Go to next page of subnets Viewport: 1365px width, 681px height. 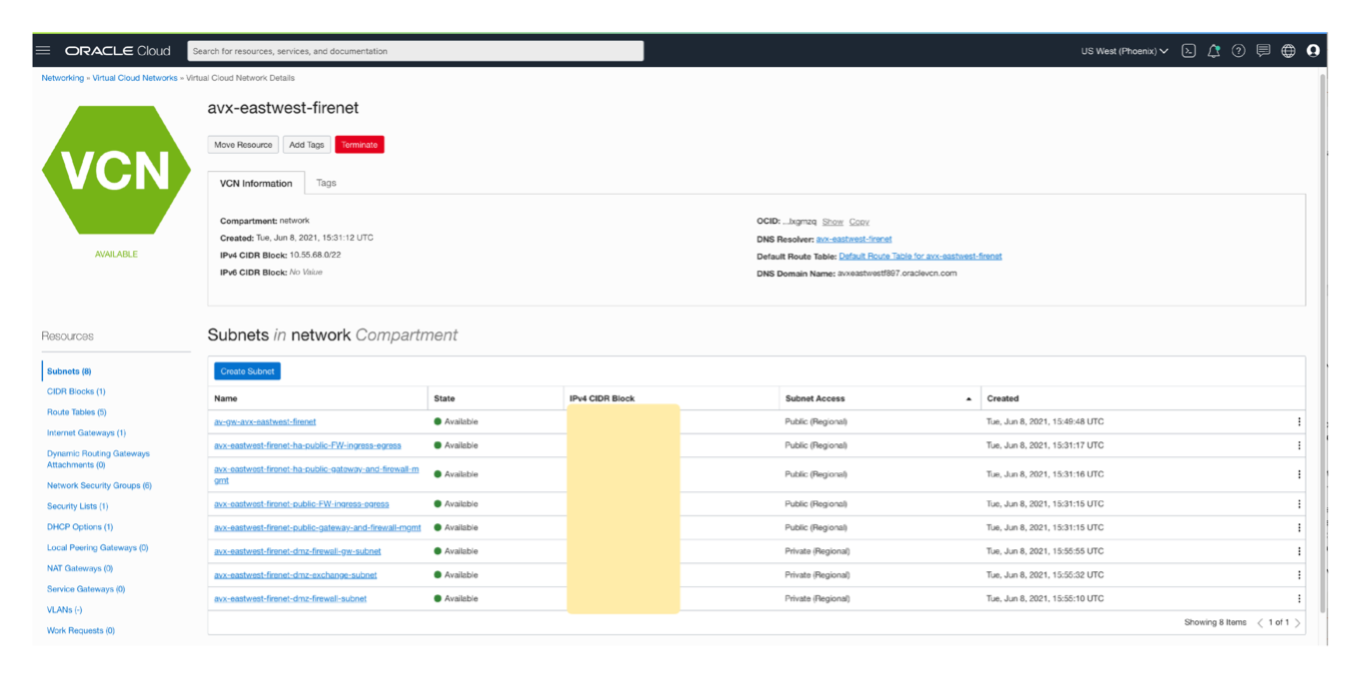pyautogui.click(x=1298, y=623)
